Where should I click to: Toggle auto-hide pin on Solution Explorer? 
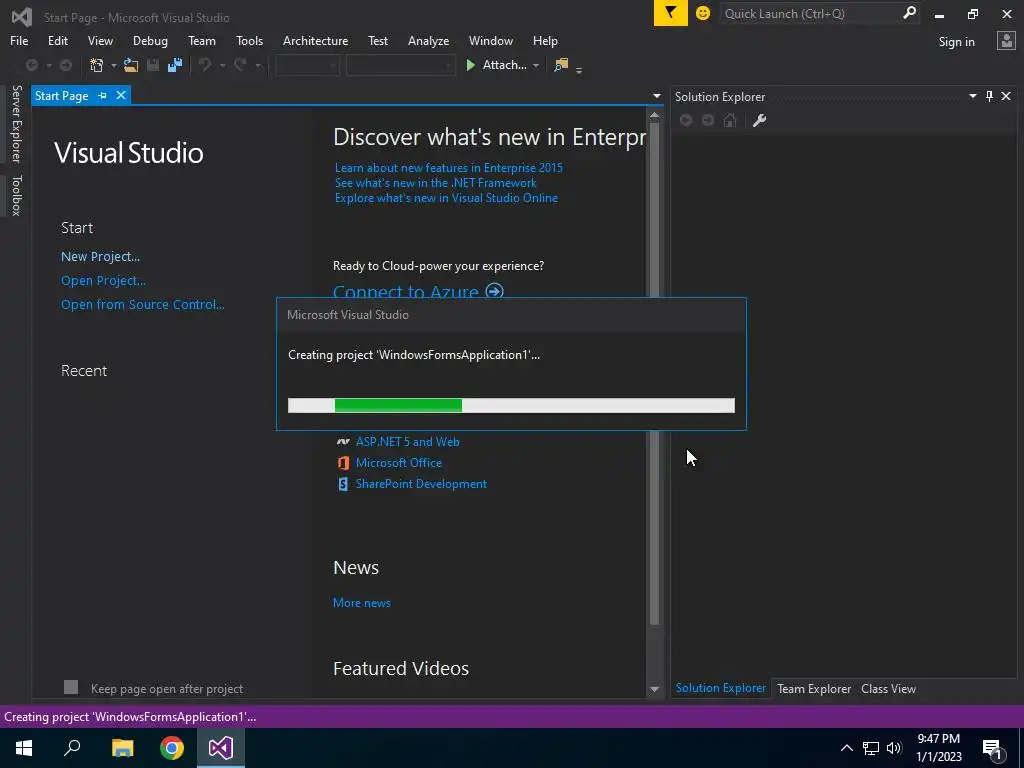989,96
